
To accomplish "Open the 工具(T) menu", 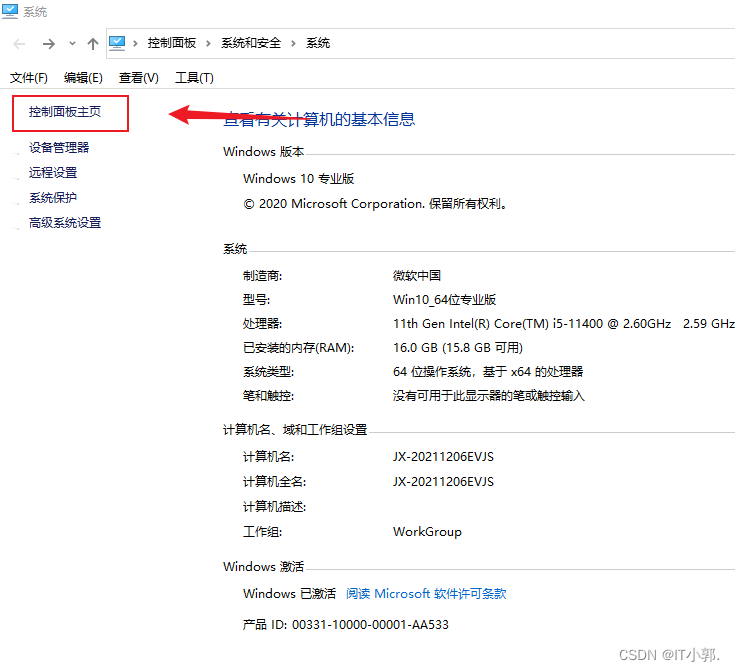I will [x=194, y=78].
